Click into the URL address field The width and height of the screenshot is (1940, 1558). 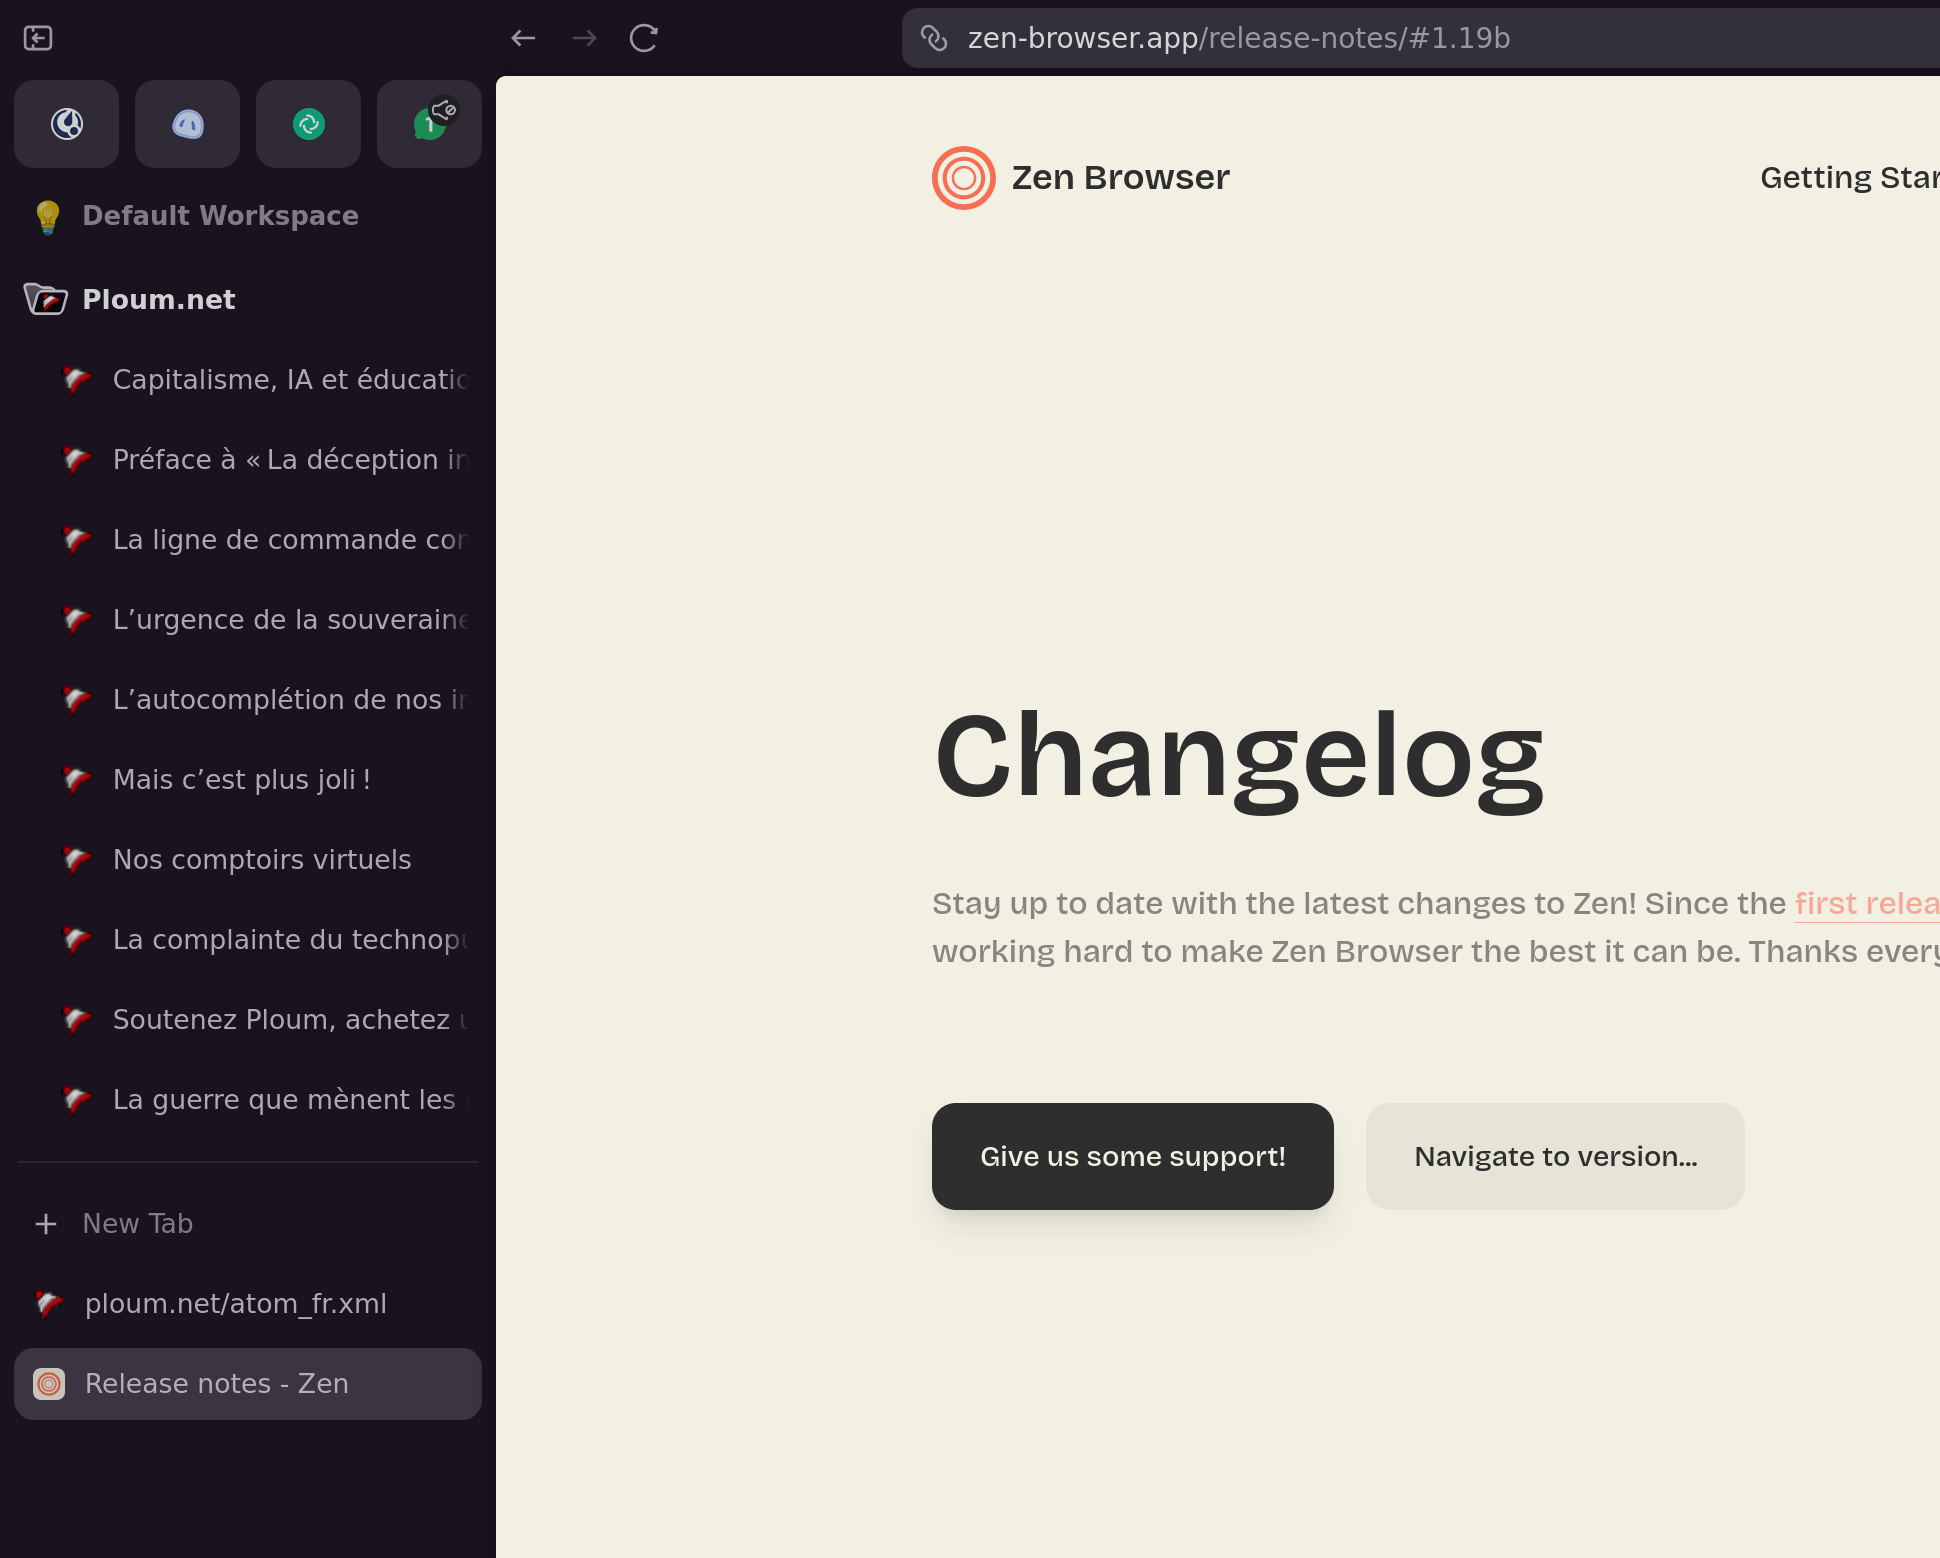point(1400,38)
